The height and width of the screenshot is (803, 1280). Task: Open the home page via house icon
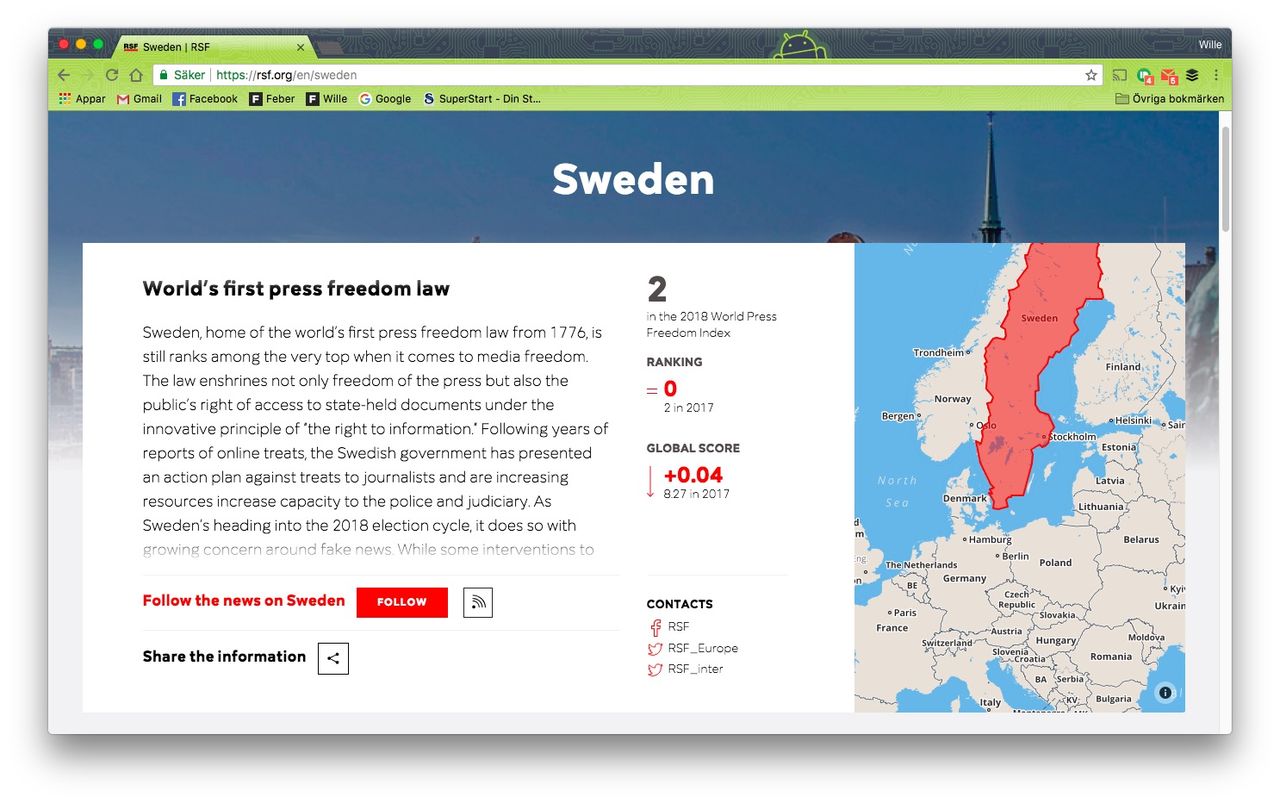(x=136, y=75)
